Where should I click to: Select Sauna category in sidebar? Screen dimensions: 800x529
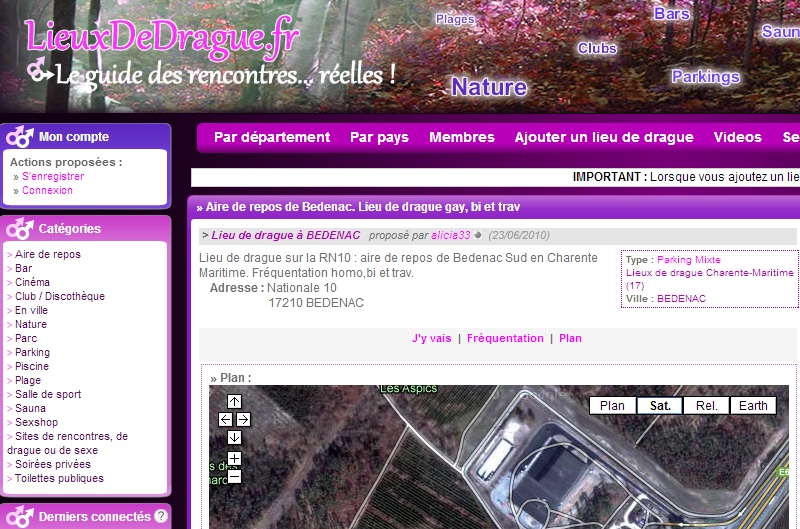click(x=30, y=409)
